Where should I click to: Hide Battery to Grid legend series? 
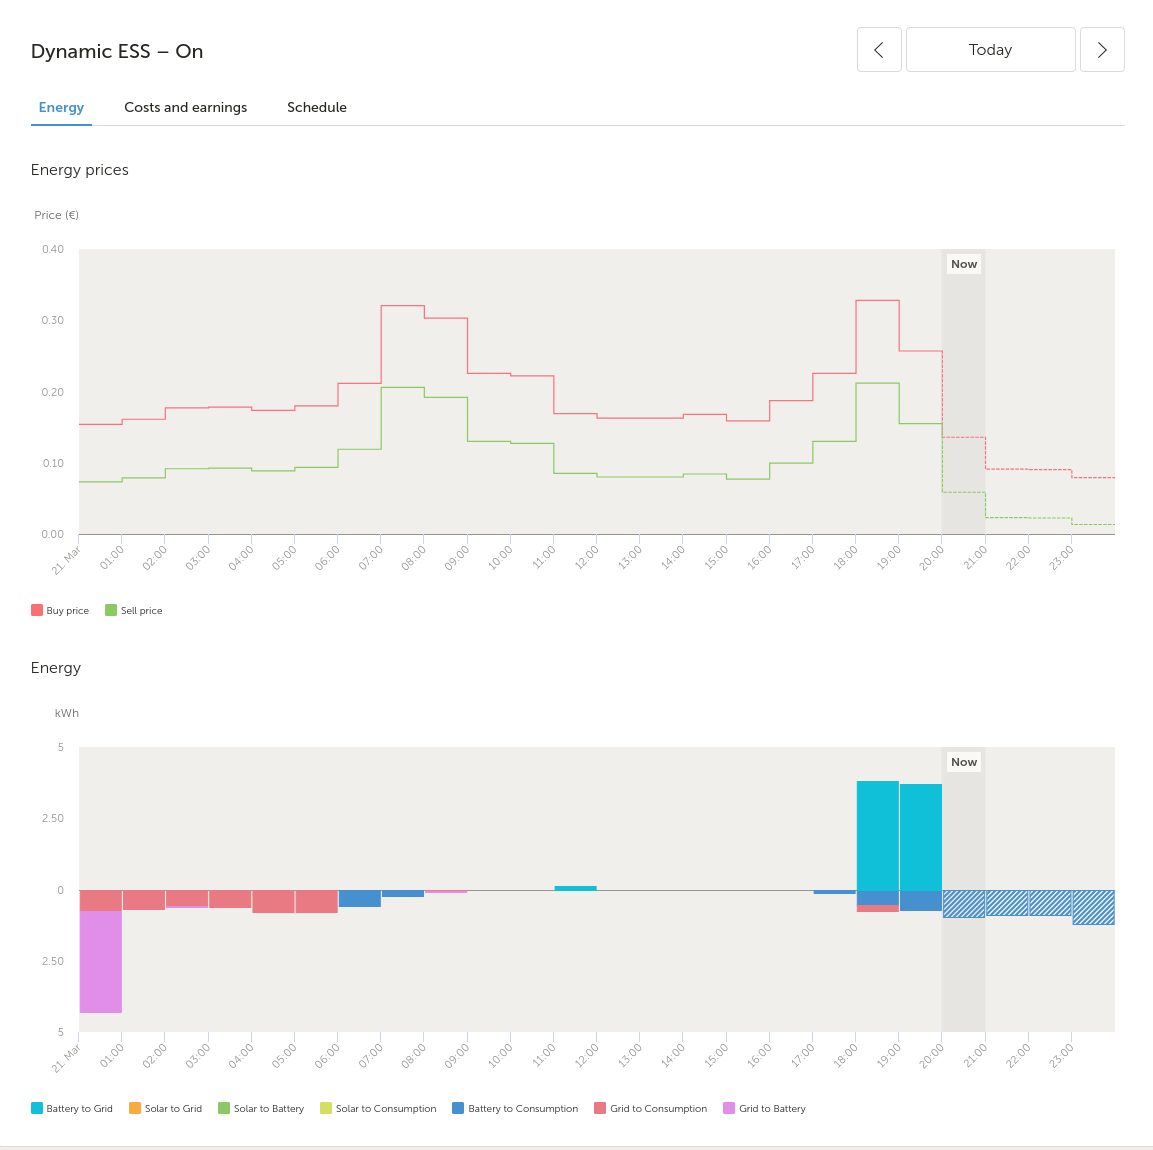coord(72,1108)
